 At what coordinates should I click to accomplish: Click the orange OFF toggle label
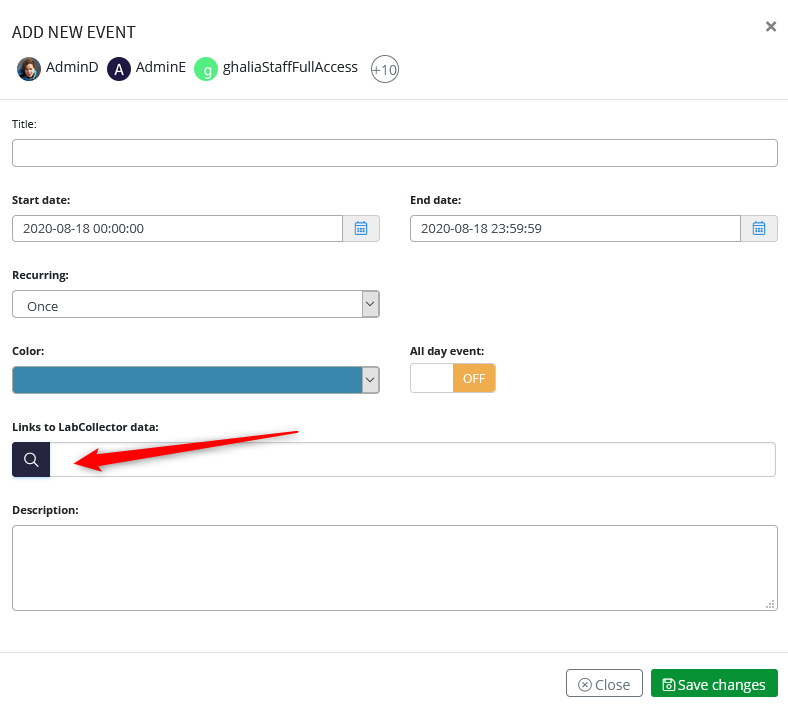[474, 378]
